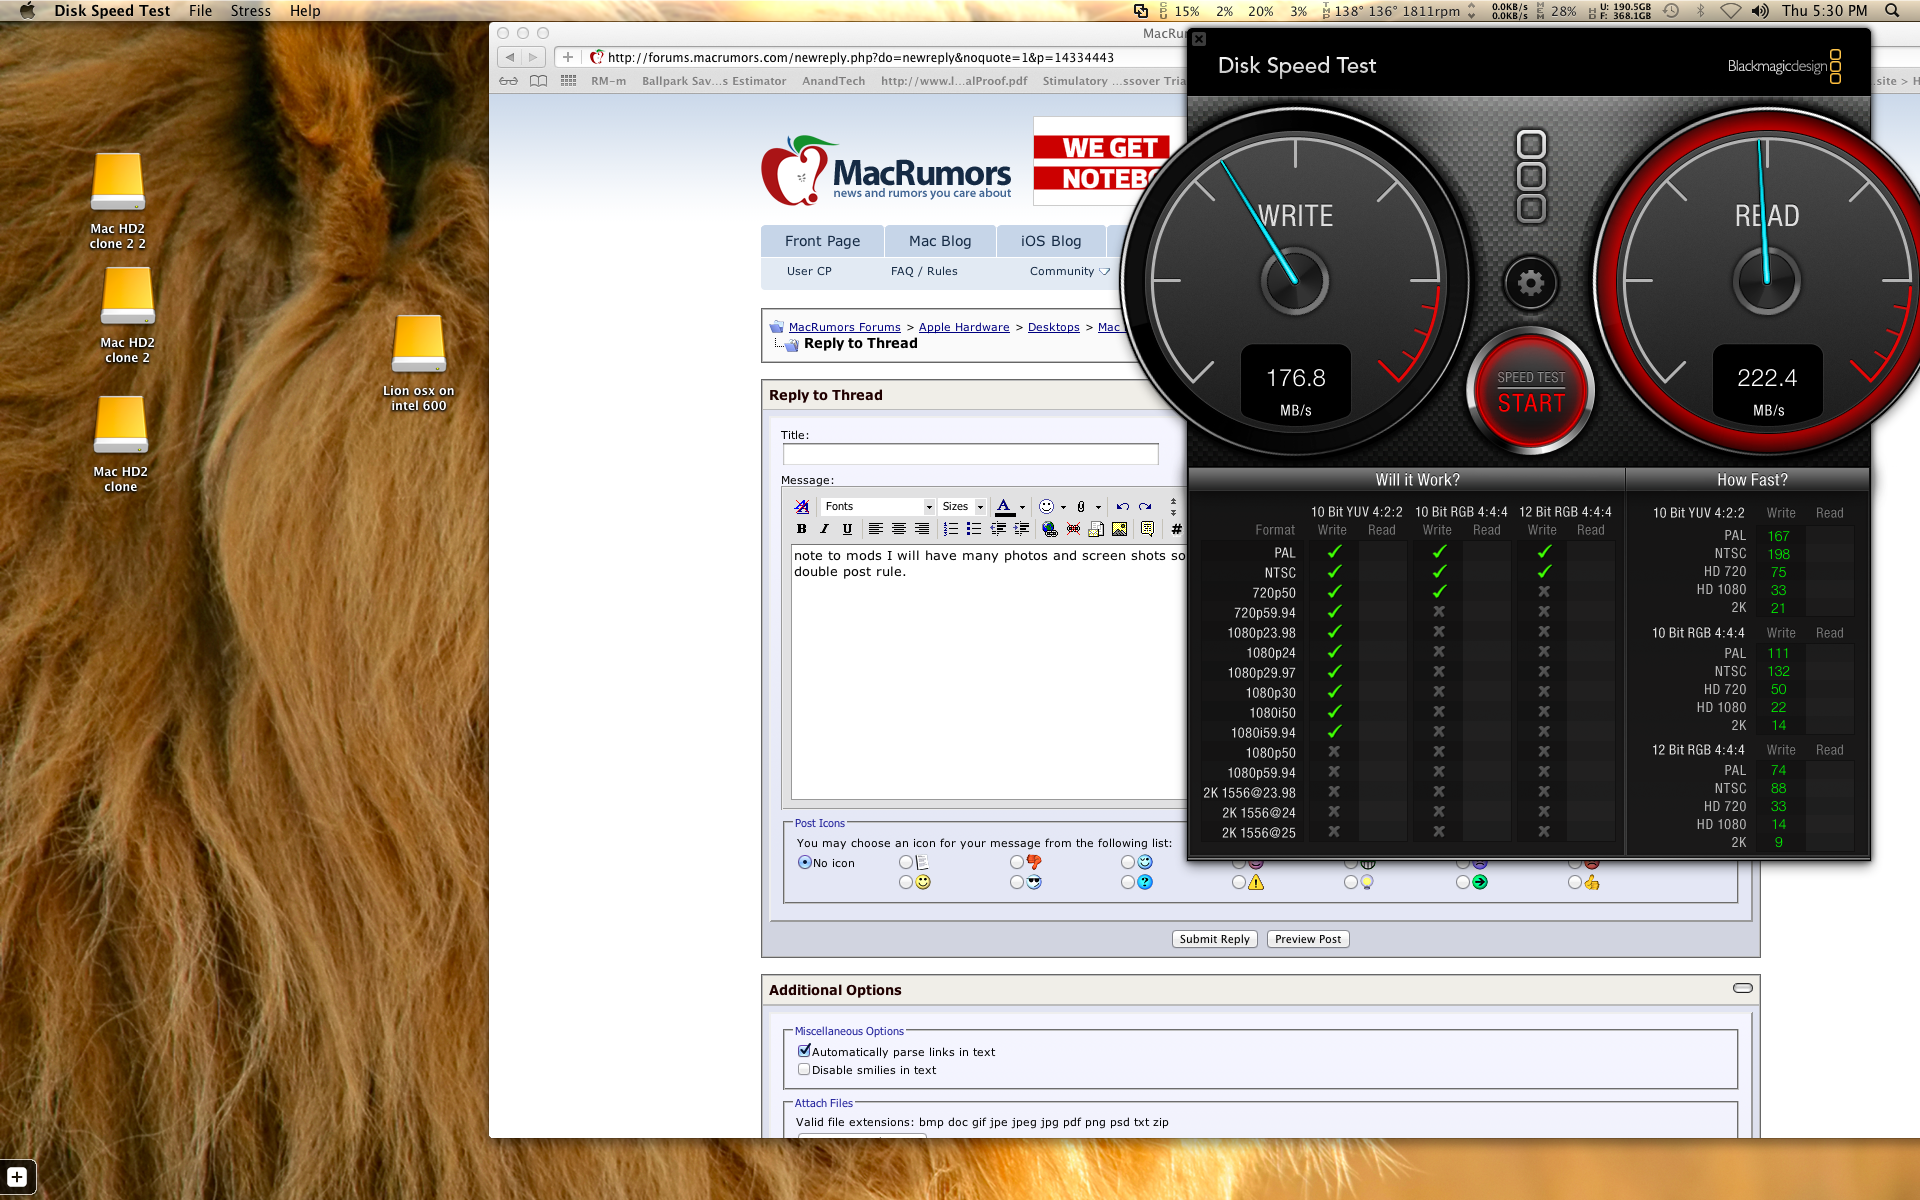Click the Blackmagicdesign logo
This screenshot has height=1200, width=1920.
(x=1785, y=66)
